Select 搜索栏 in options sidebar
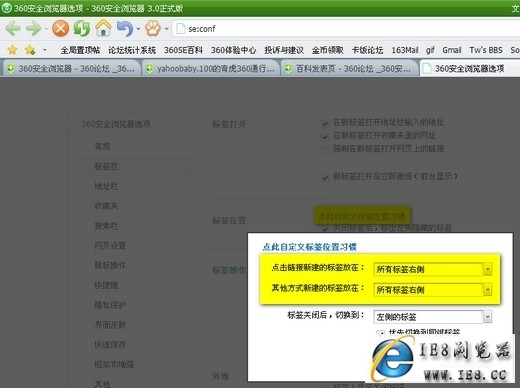The height and width of the screenshot is (388, 520). click(106, 226)
